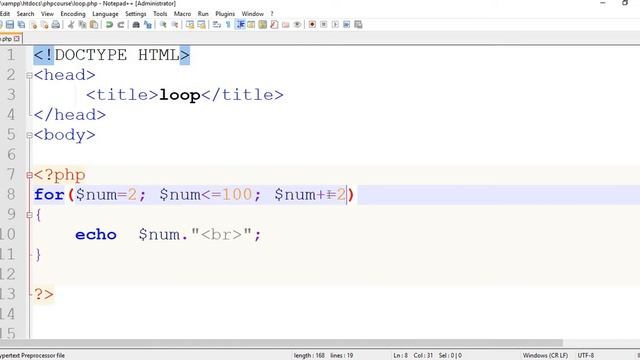Toggle Show All Characters pilcrow icon

(228, 25)
